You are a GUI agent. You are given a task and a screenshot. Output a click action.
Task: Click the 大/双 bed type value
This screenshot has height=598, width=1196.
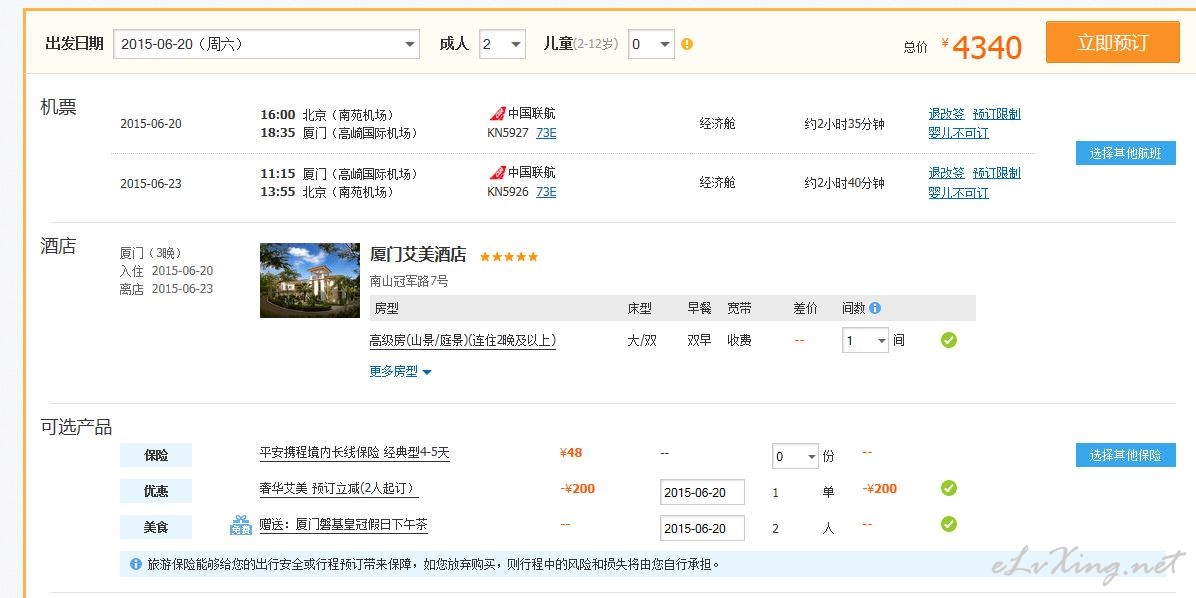[x=642, y=341]
